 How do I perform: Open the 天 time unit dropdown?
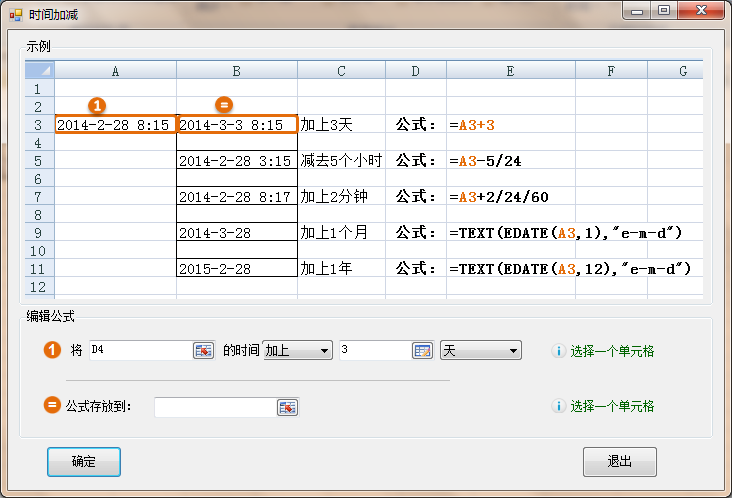point(481,350)
